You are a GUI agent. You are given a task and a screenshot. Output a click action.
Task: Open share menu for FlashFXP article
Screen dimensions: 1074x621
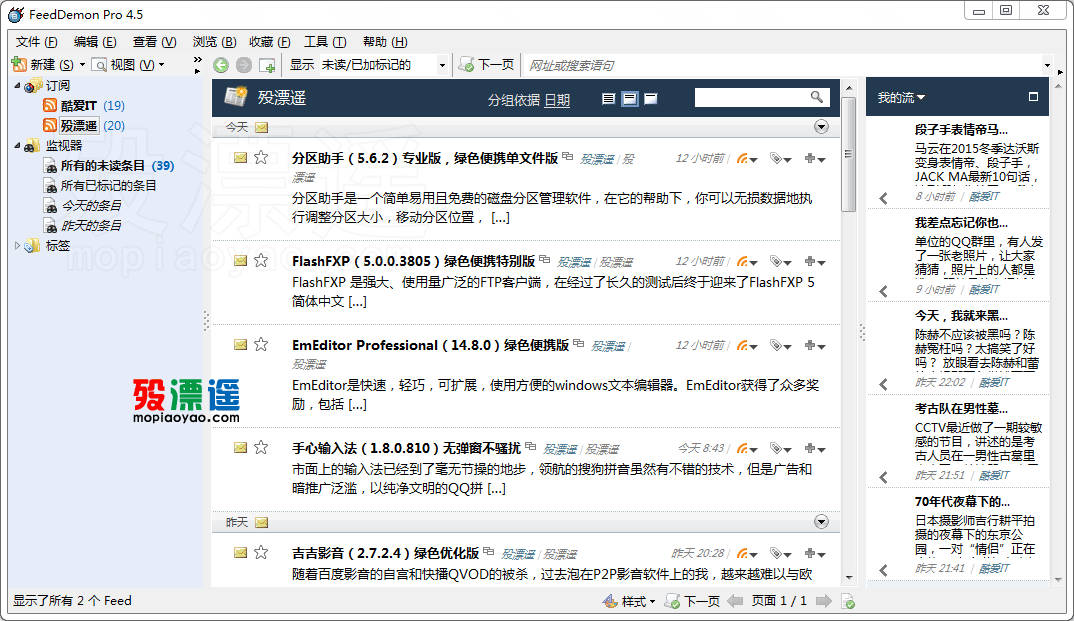[x=747, y=262]
